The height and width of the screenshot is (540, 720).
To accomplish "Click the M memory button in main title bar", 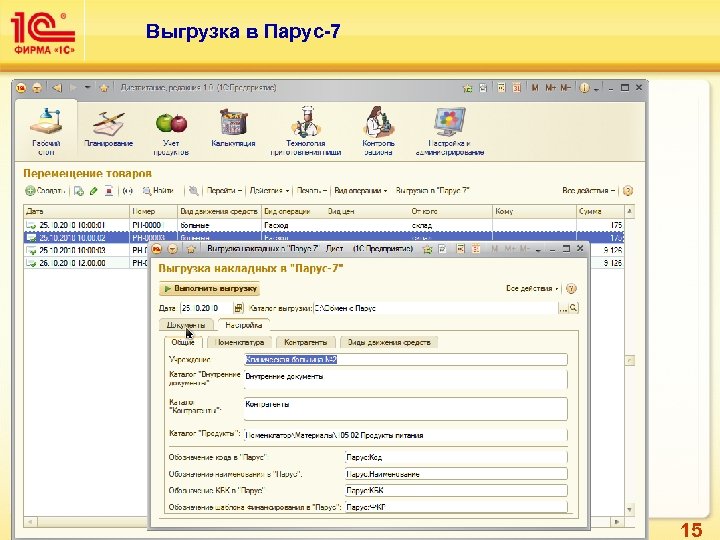I will [534, 87].
